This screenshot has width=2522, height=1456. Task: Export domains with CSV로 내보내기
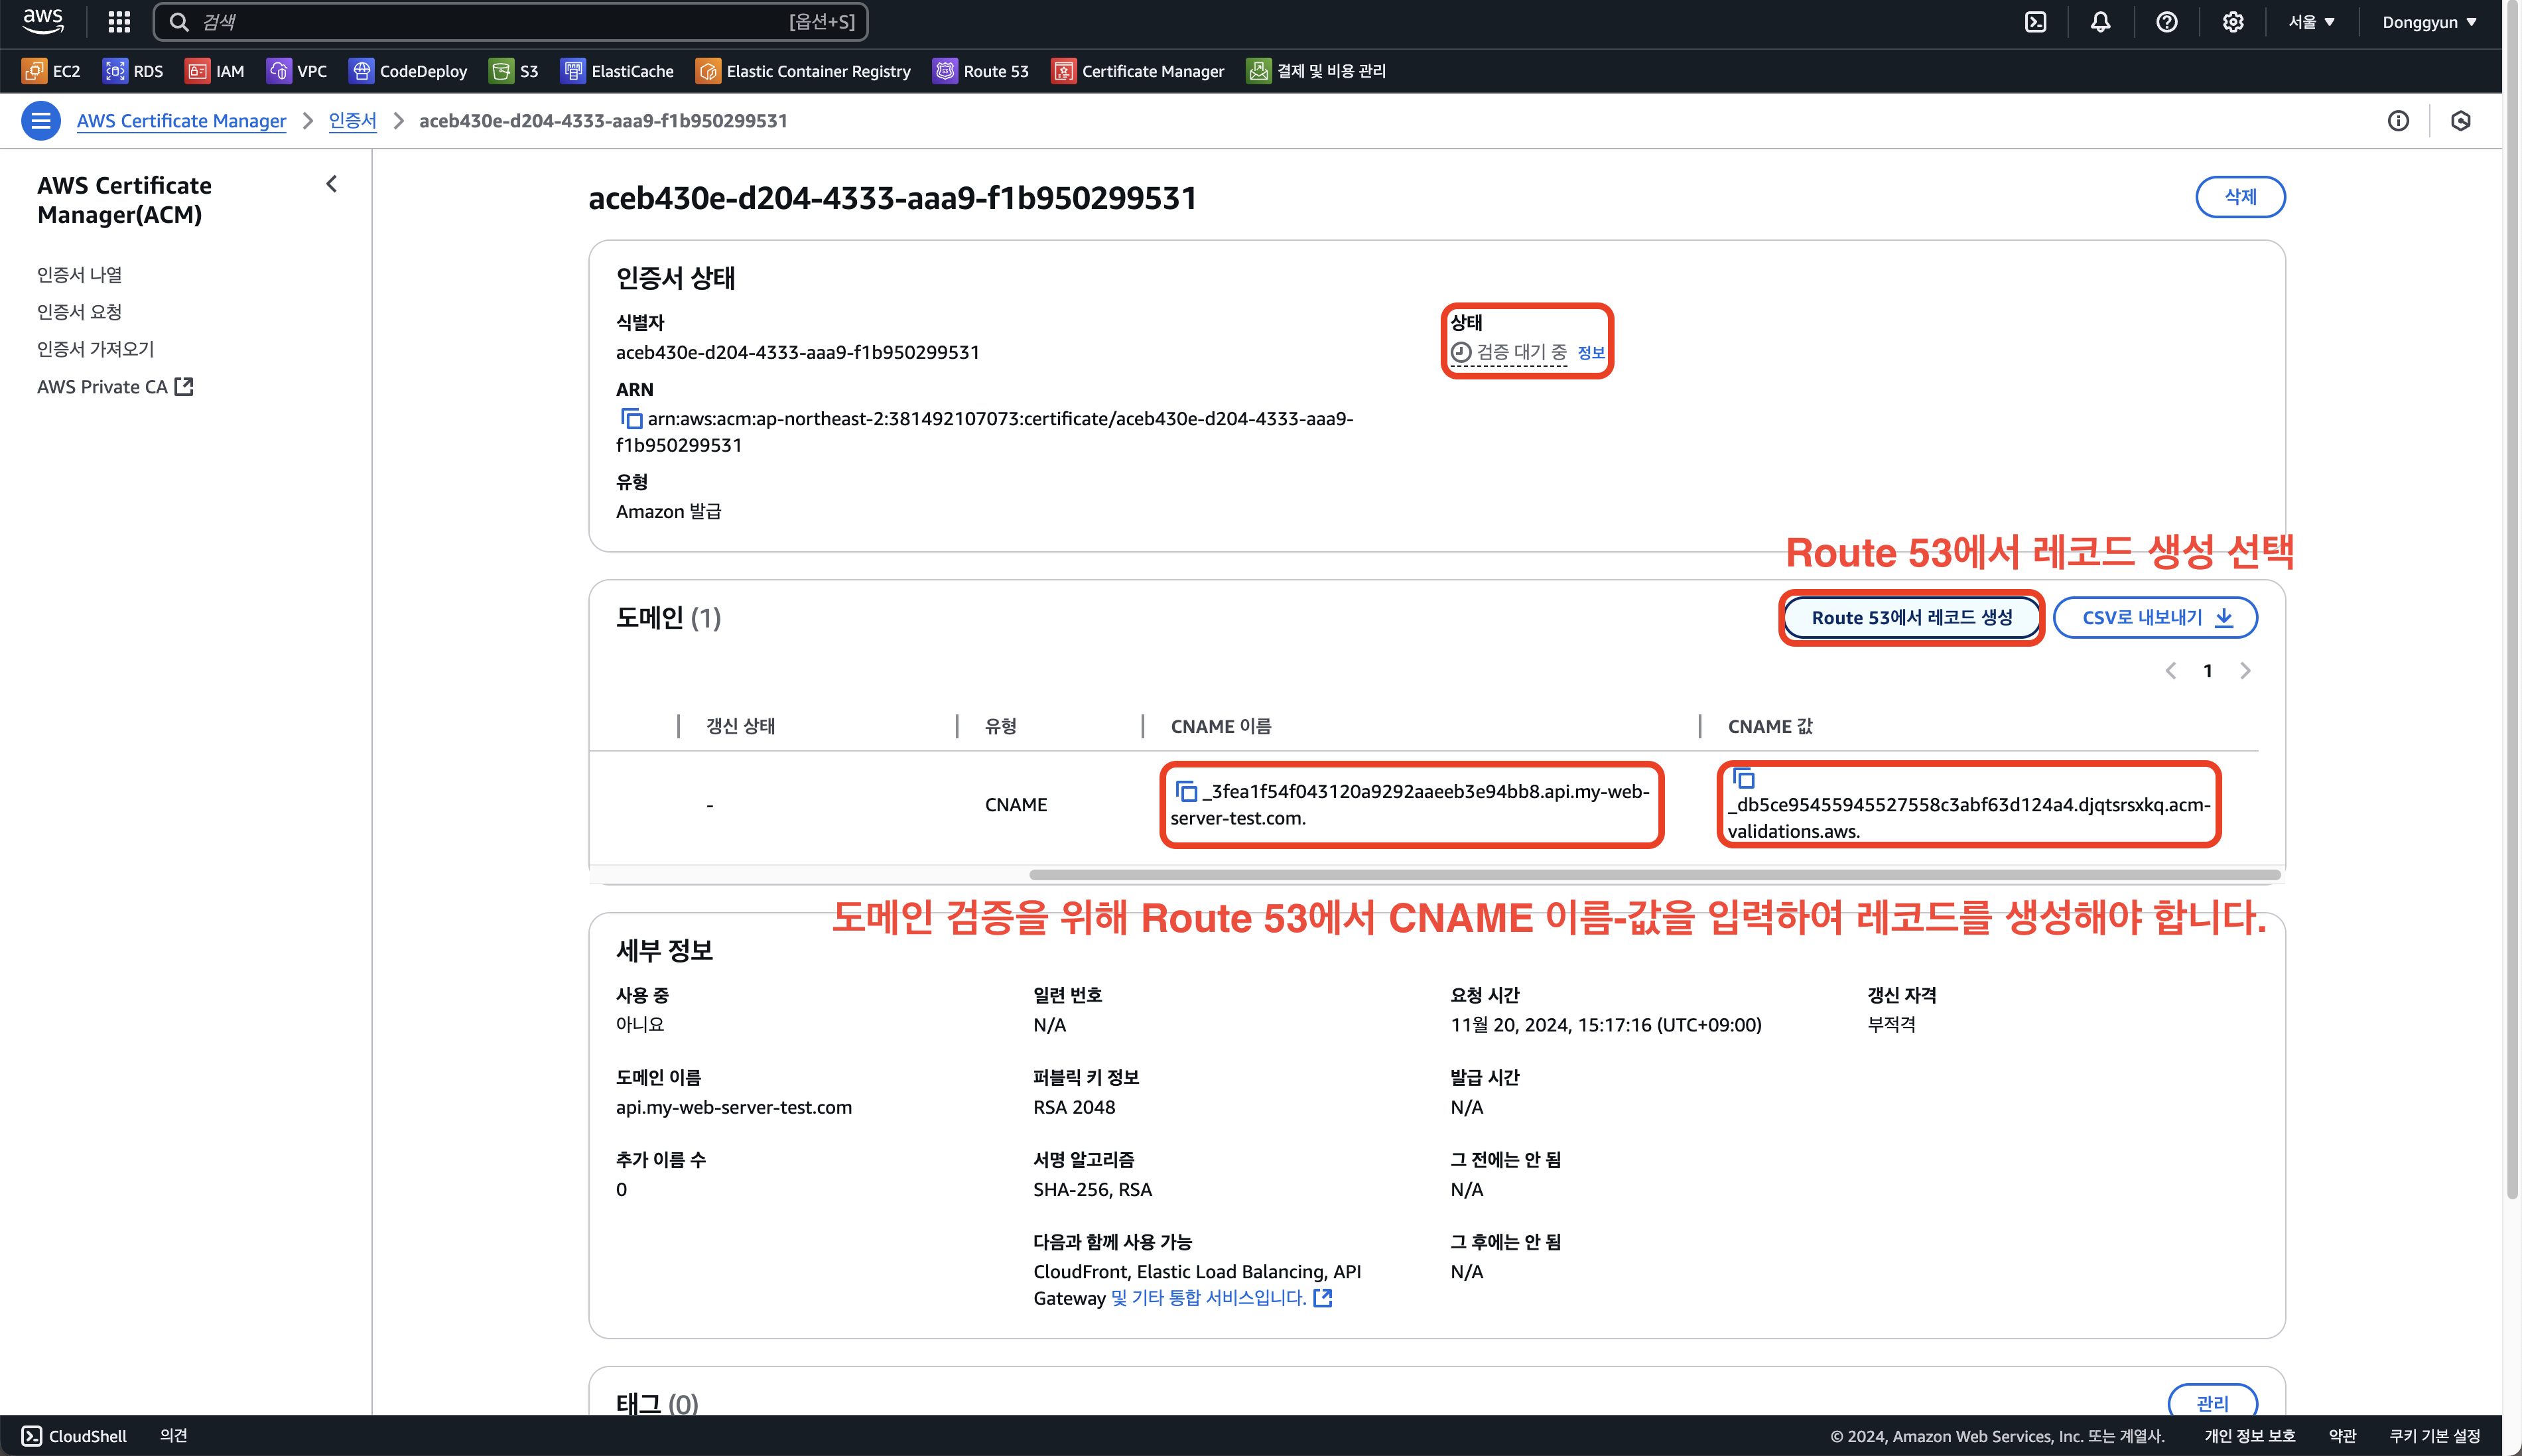tap(2155, 618)
